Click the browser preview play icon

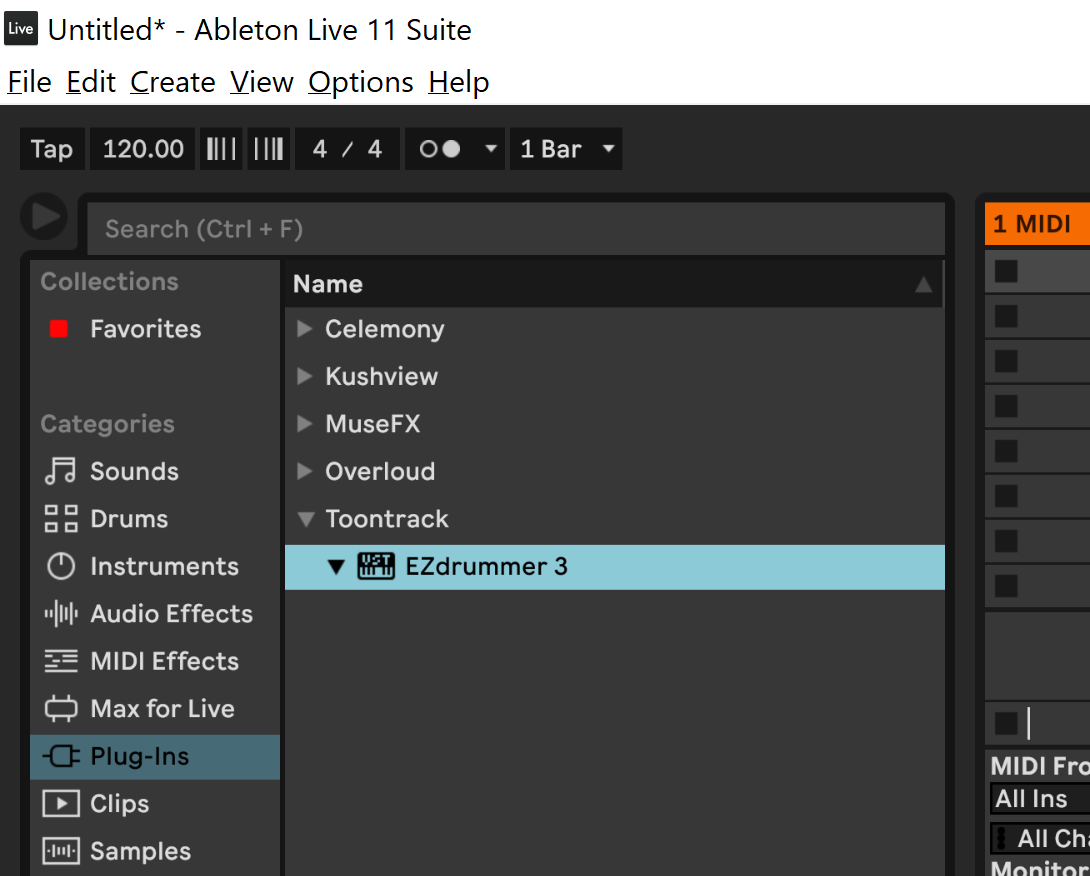(x=44, y=217)
